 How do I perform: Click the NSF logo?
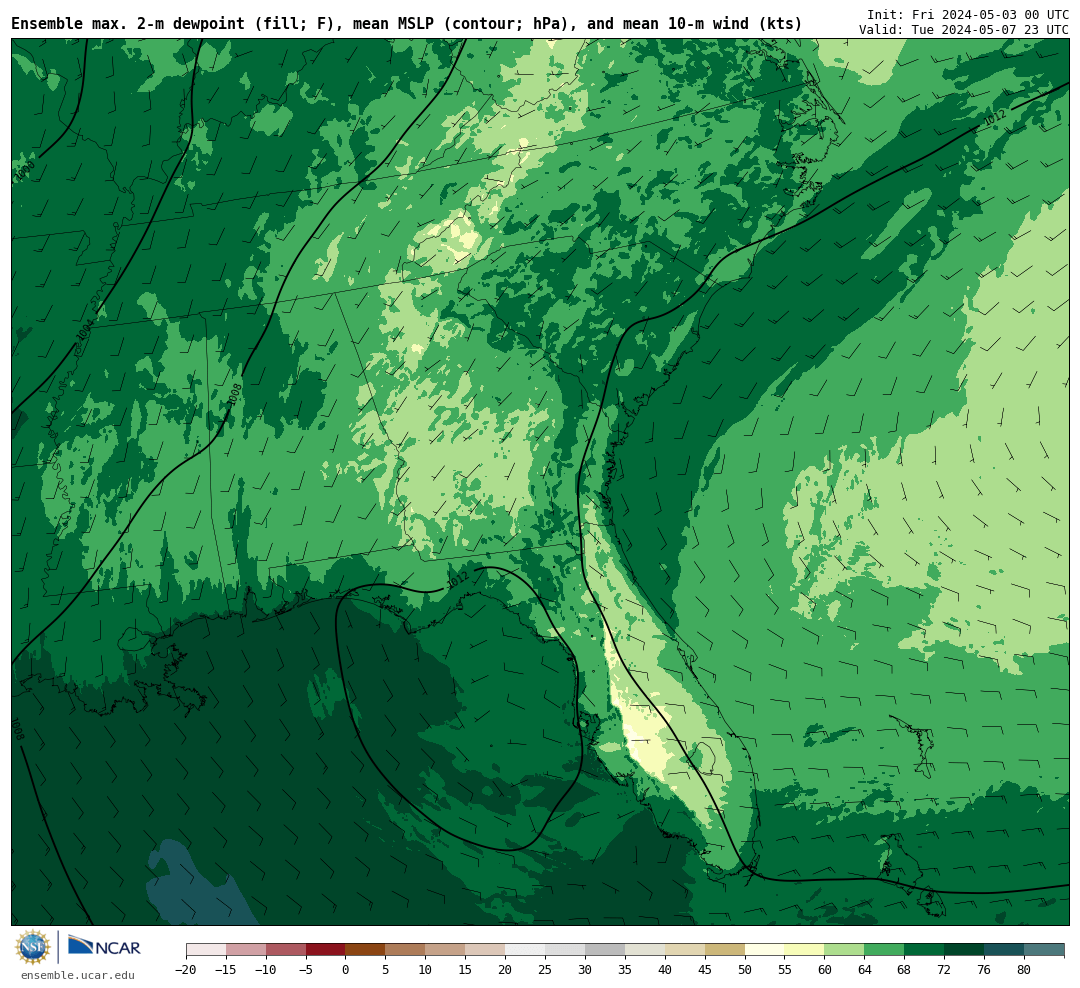click(32, 947)
